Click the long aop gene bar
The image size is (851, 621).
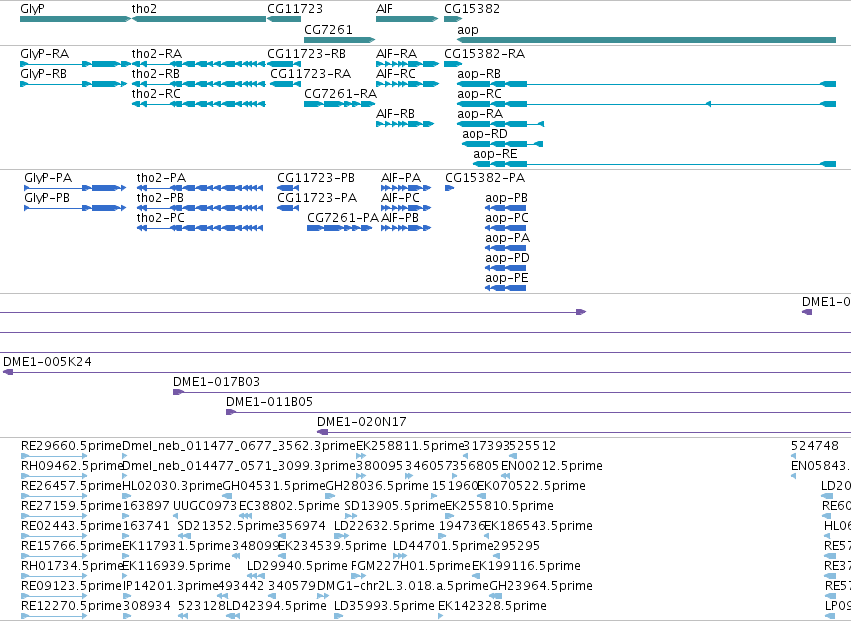click(646, 40)
